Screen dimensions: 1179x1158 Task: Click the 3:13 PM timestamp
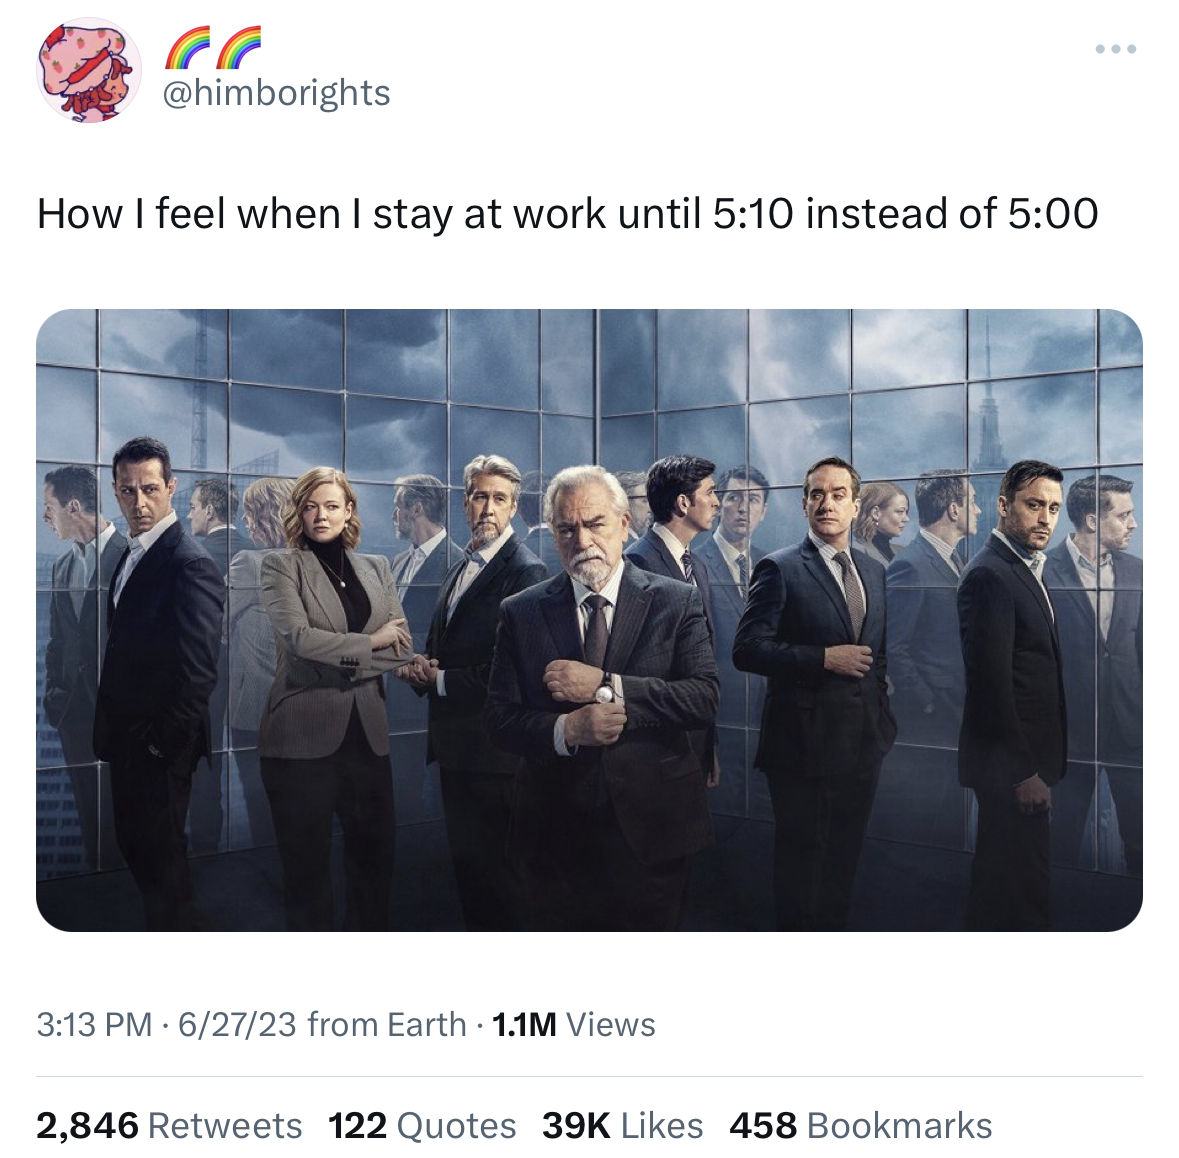(94, 1025)
